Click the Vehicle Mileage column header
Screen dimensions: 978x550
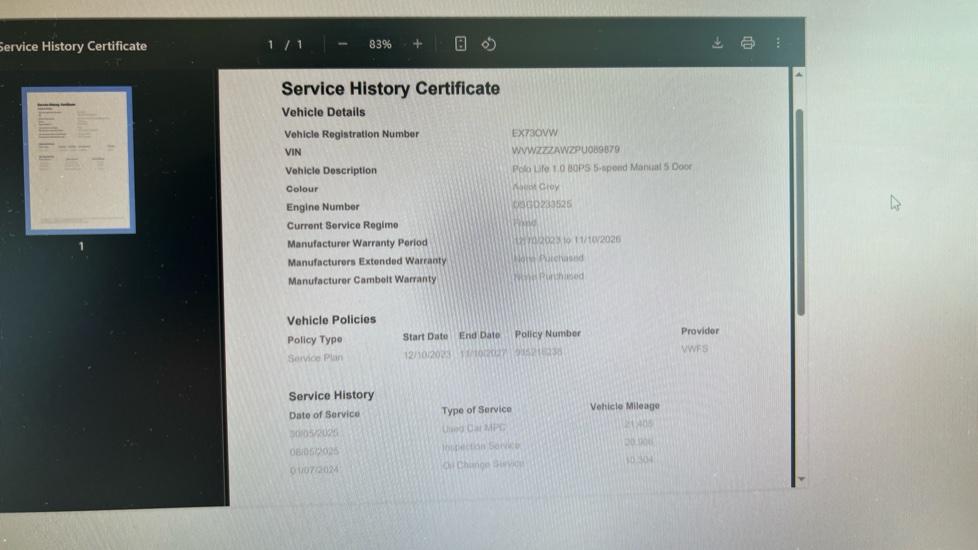click(625, 406)
